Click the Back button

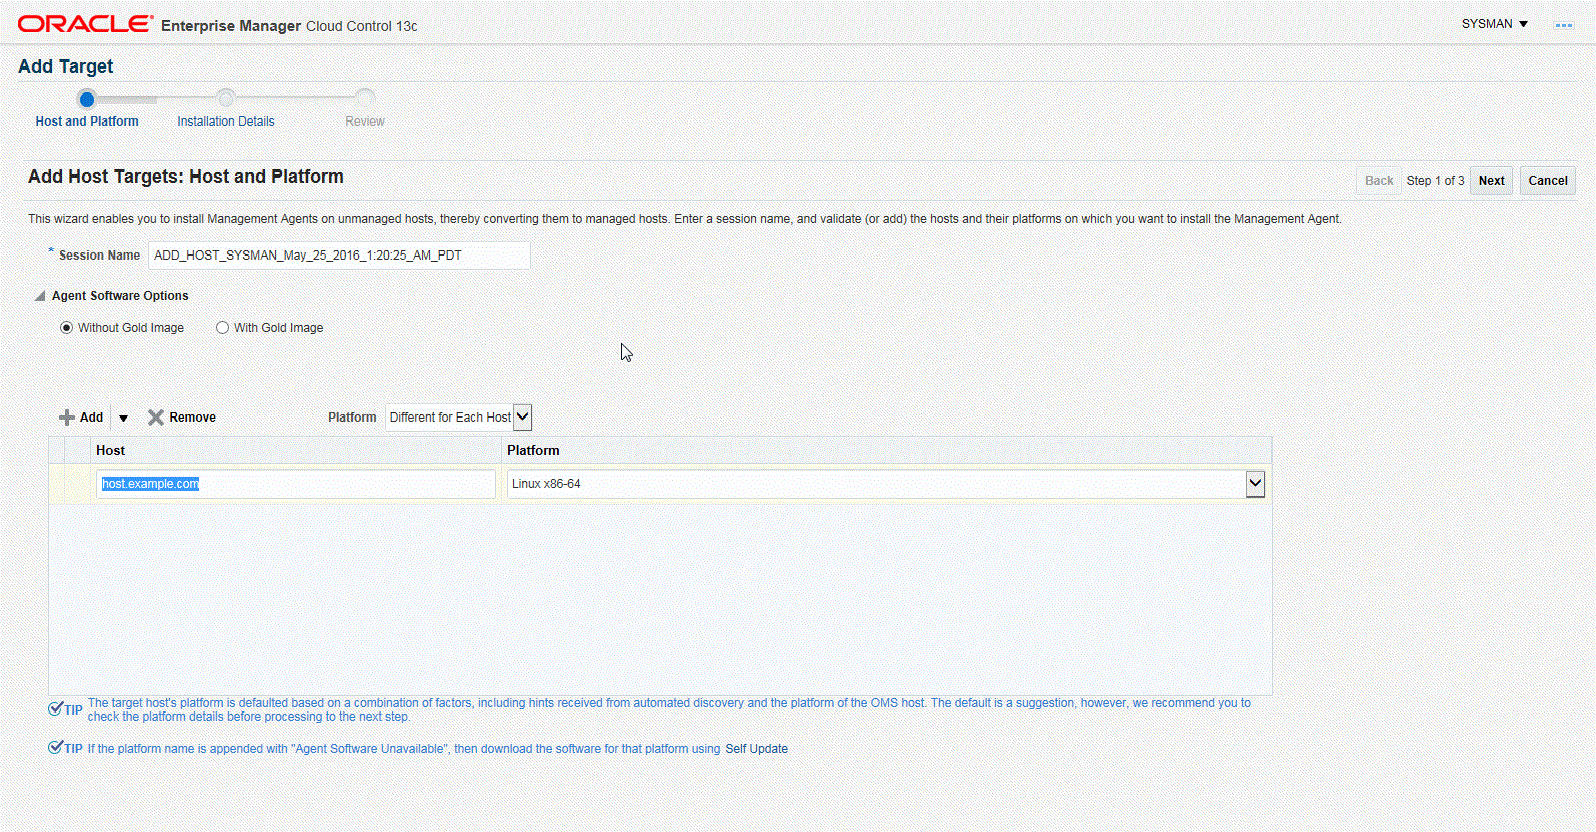tap(1379, 181)
